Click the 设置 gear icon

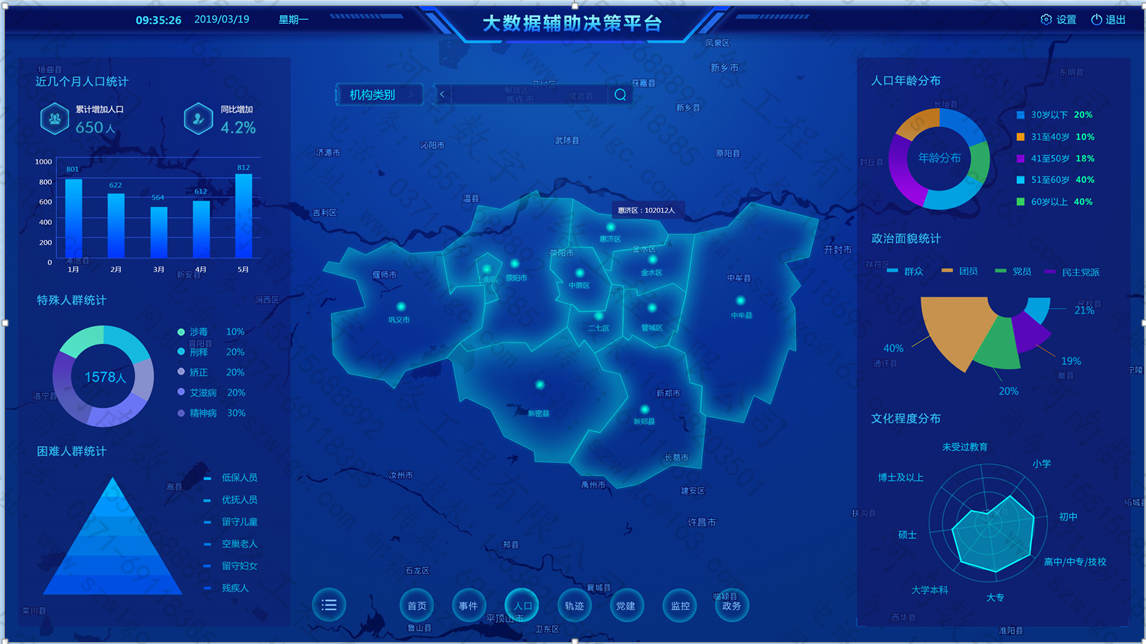[1046, 20]
